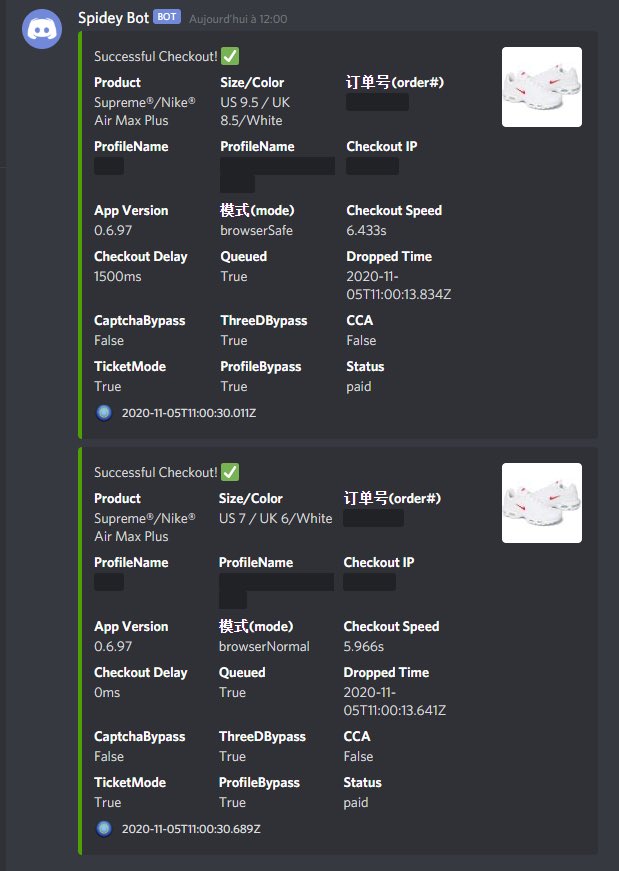Click the footer icon beside 2020-11-05T11:00:30.689Z
The width and height of the screenshot is (619, 871).
click(104, 829)
